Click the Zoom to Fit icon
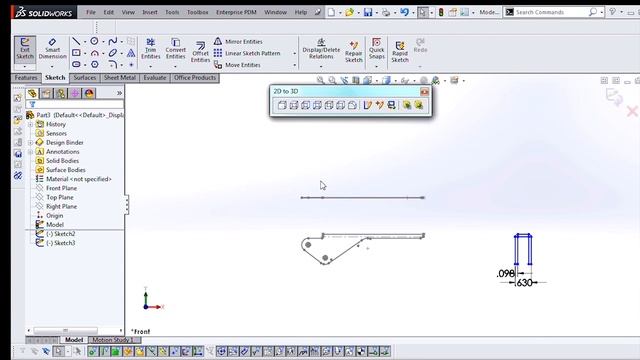Image resolution: width=640 pixels, height=360 pixels. [x=320, y=80]
